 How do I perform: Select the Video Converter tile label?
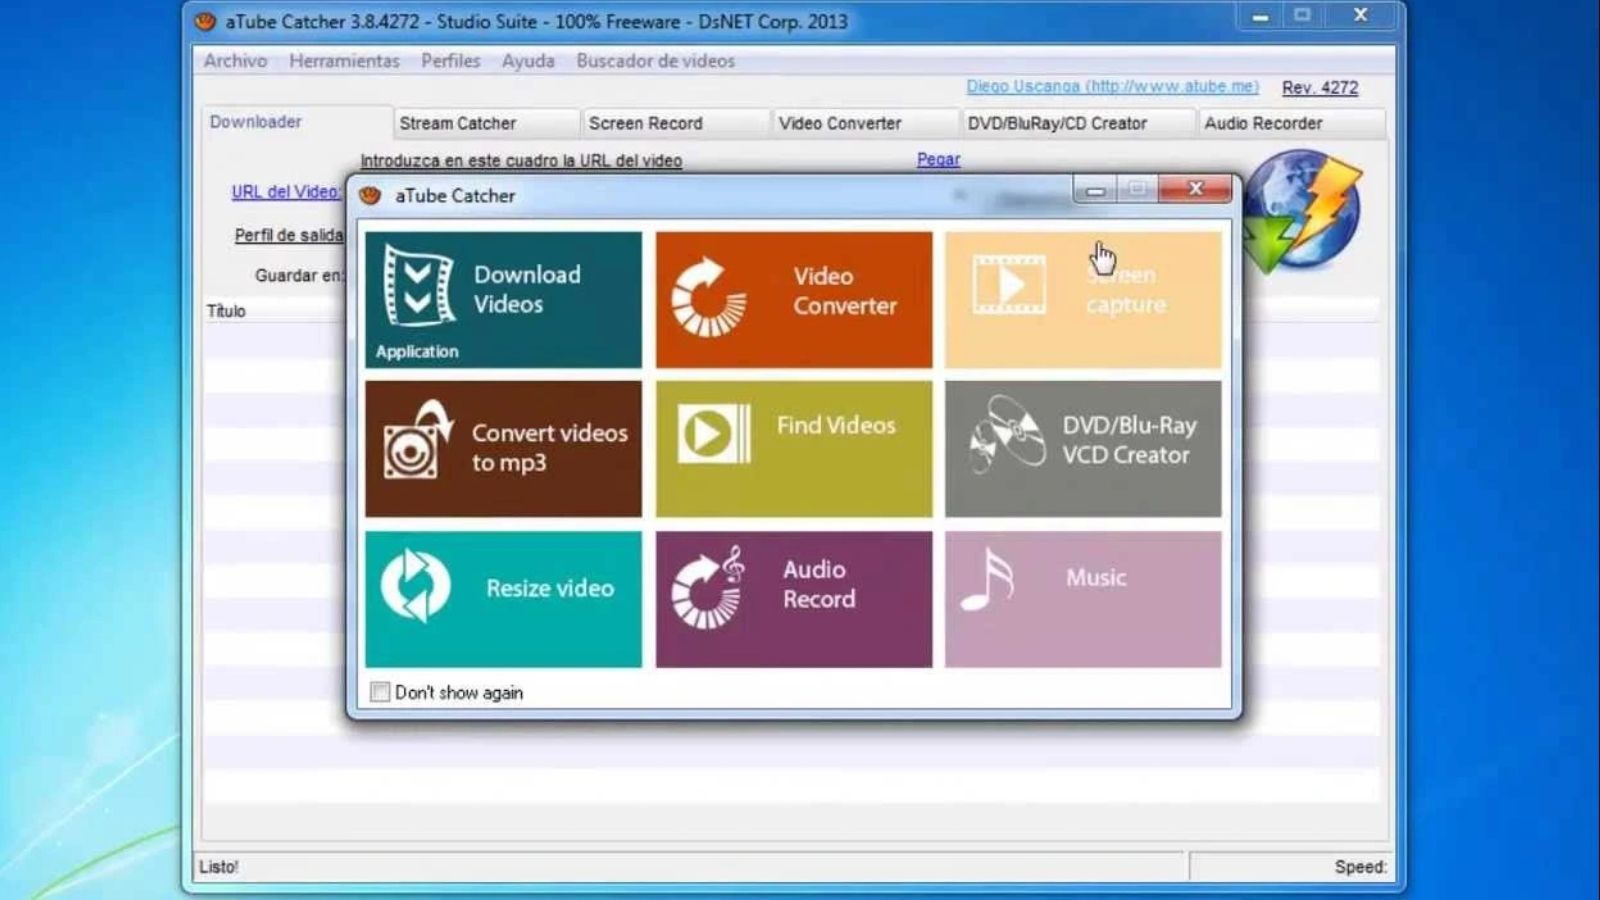[x=845, y=291]
